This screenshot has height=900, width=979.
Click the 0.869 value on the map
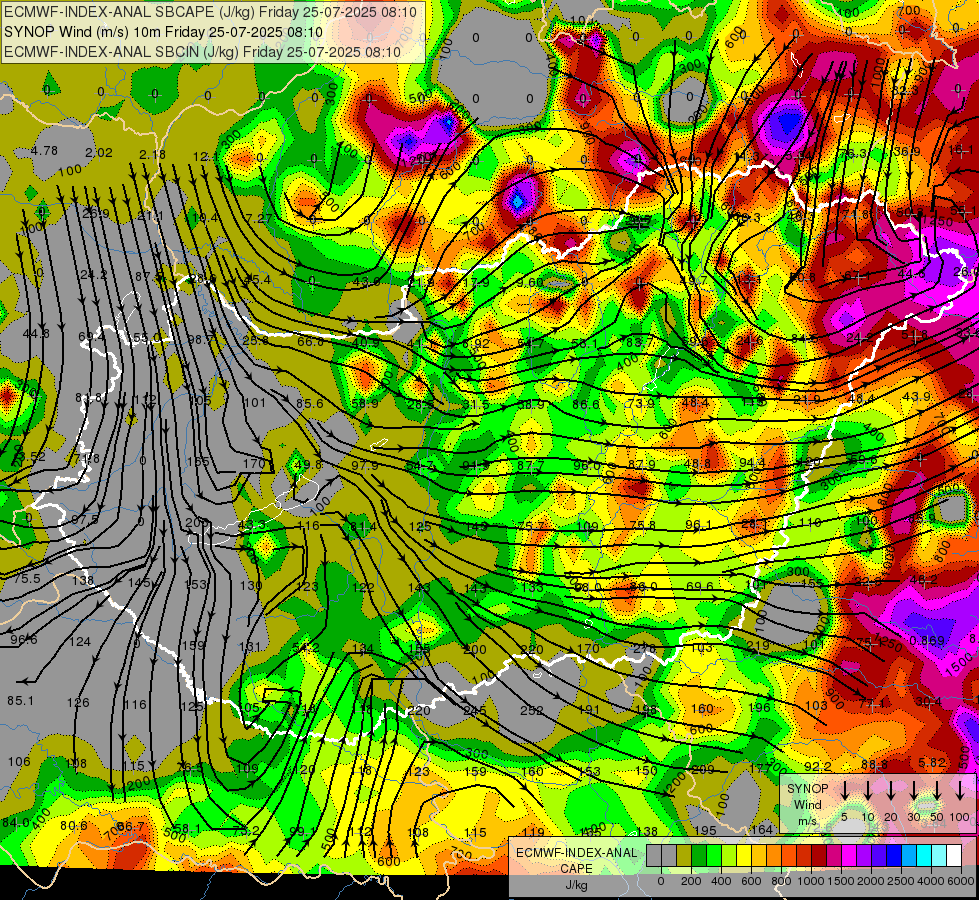pos(927,641)
